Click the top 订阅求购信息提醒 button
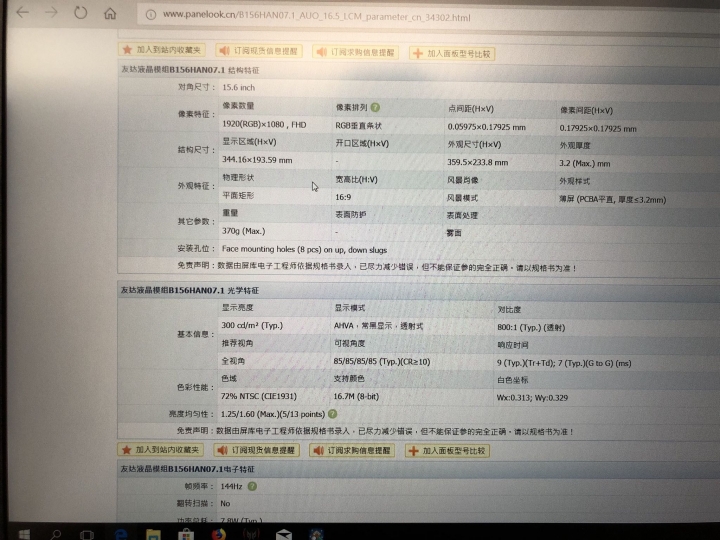Viewport: 720px width, 540px height. click(355, 52)
